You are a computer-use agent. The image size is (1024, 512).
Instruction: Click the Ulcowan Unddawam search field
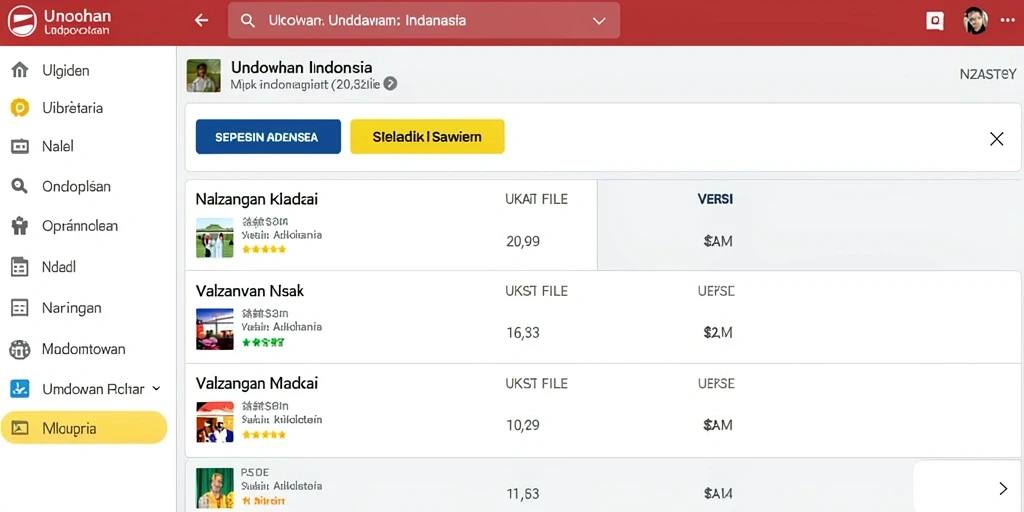[x=424, y=21]
